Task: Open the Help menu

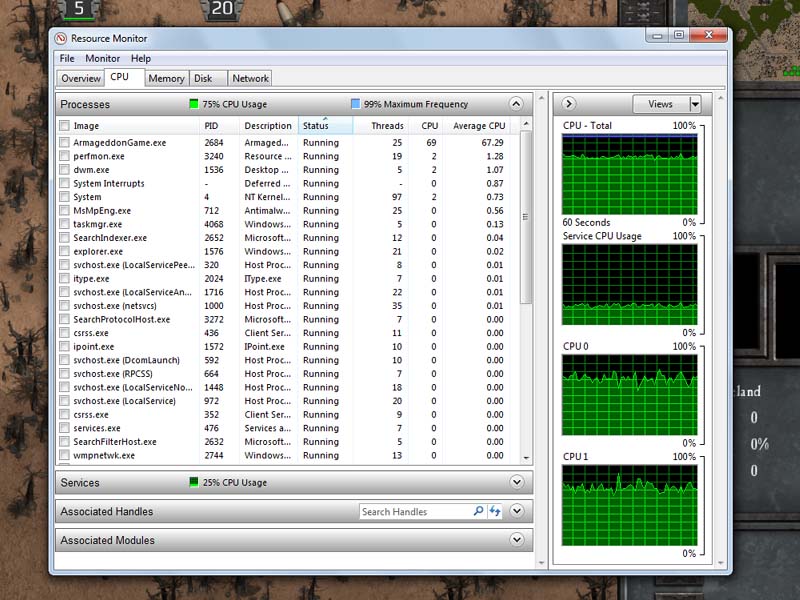Action: (141, 58)
